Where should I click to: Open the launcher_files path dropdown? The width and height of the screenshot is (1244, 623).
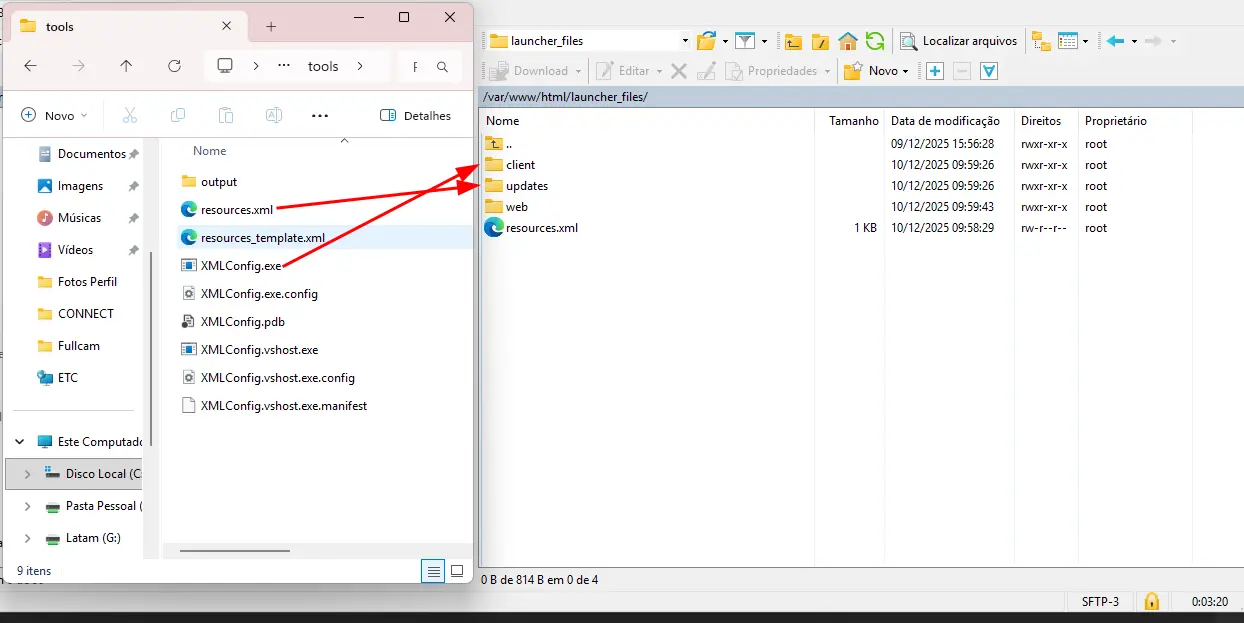[x=685, y=41]
